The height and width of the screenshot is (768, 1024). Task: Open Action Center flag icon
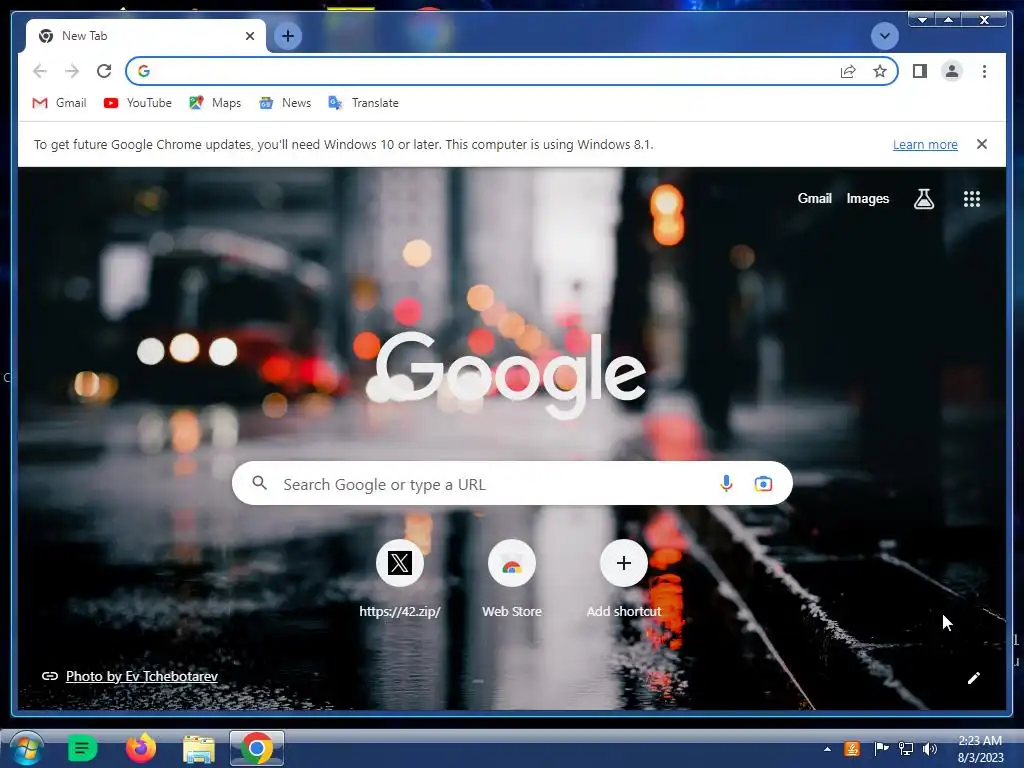pyautogui.click(x=881, y=748)
